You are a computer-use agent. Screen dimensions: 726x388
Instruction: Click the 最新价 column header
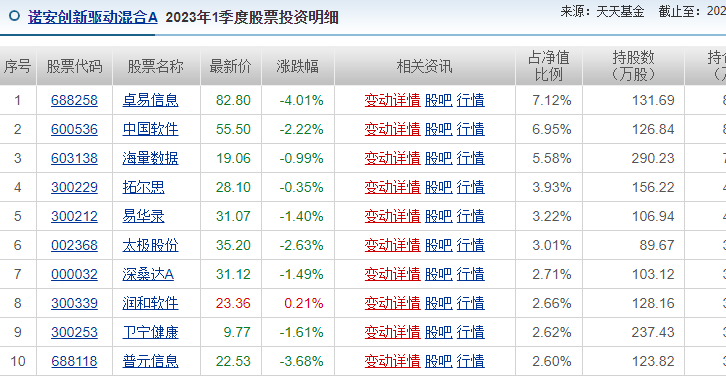pos(231,66)
